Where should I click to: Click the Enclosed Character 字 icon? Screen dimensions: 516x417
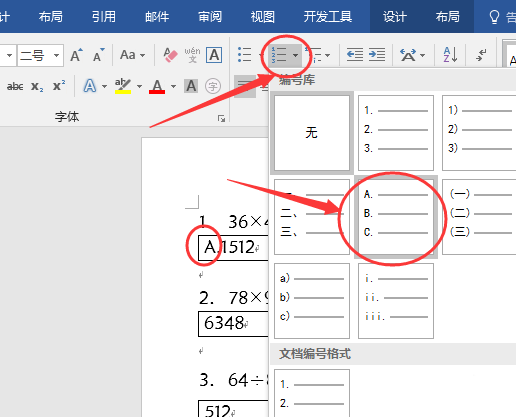213,87
